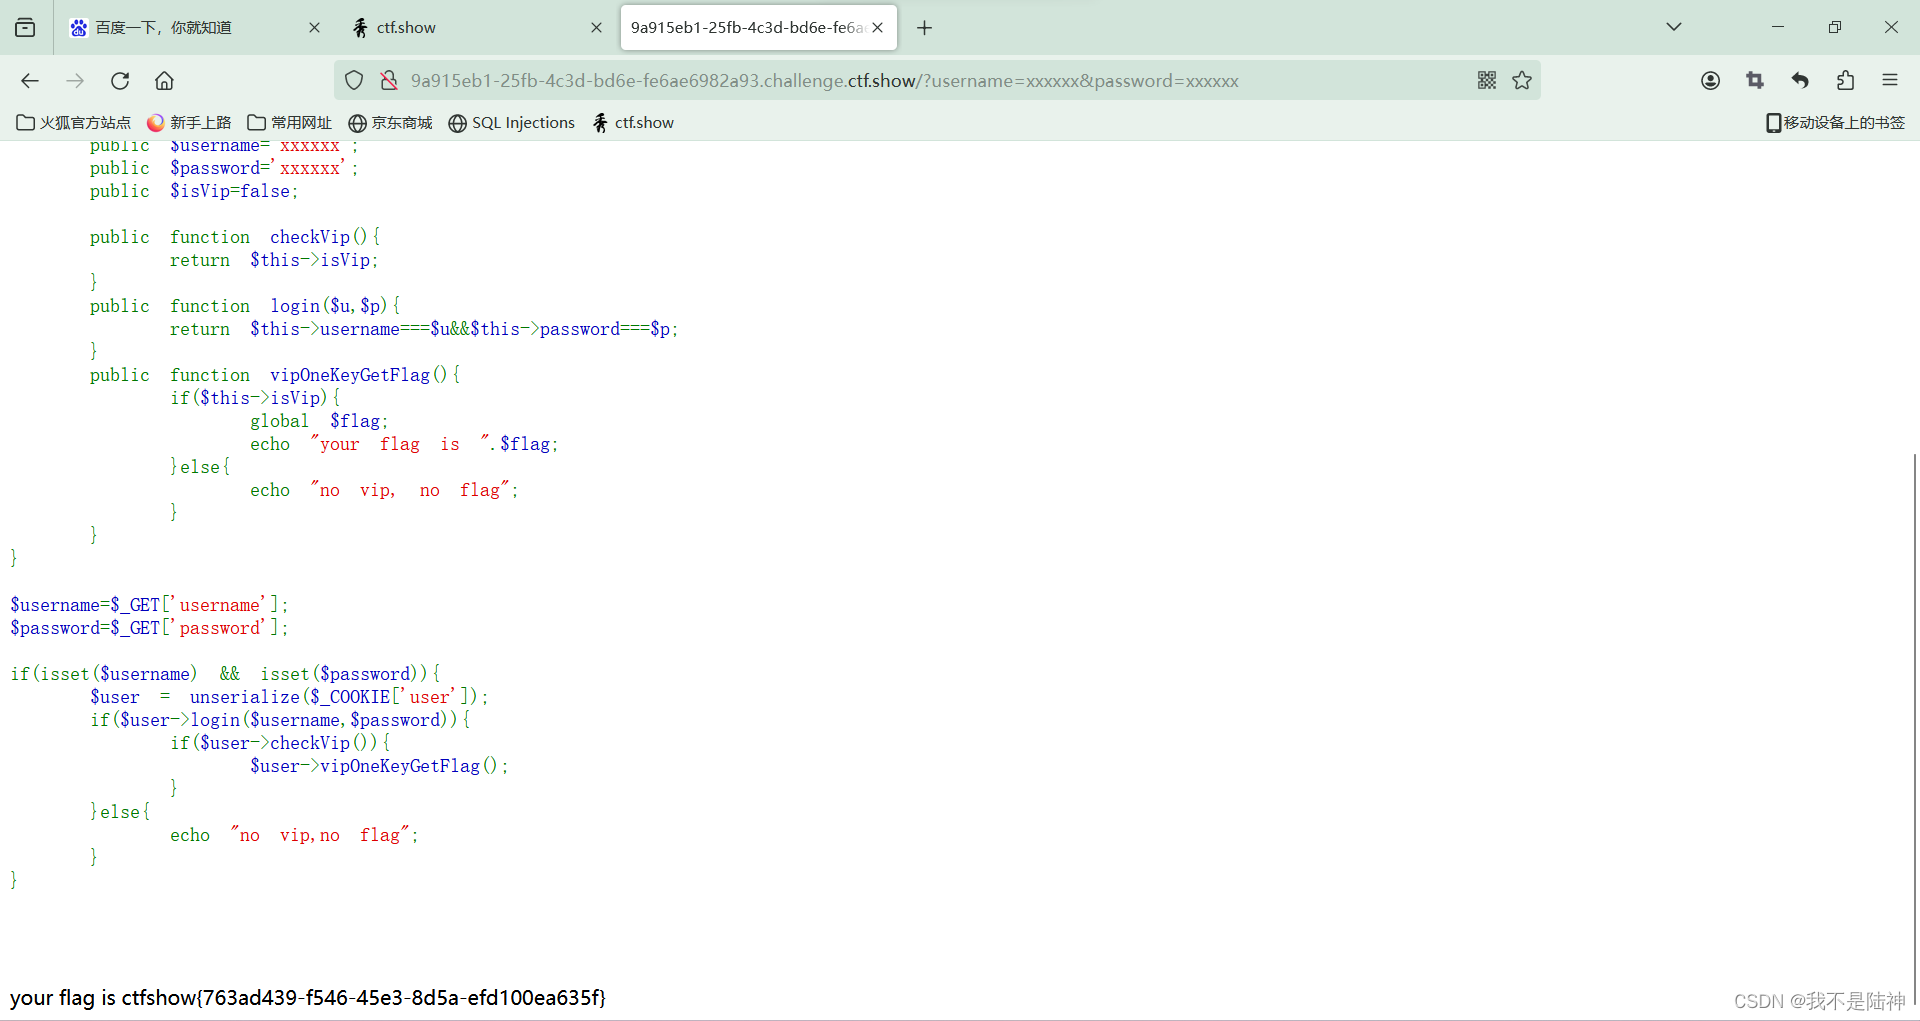Click the undo arrow toolbar icon
The height and width of the screenshot is (1021, 1920).
[1800, 80]
